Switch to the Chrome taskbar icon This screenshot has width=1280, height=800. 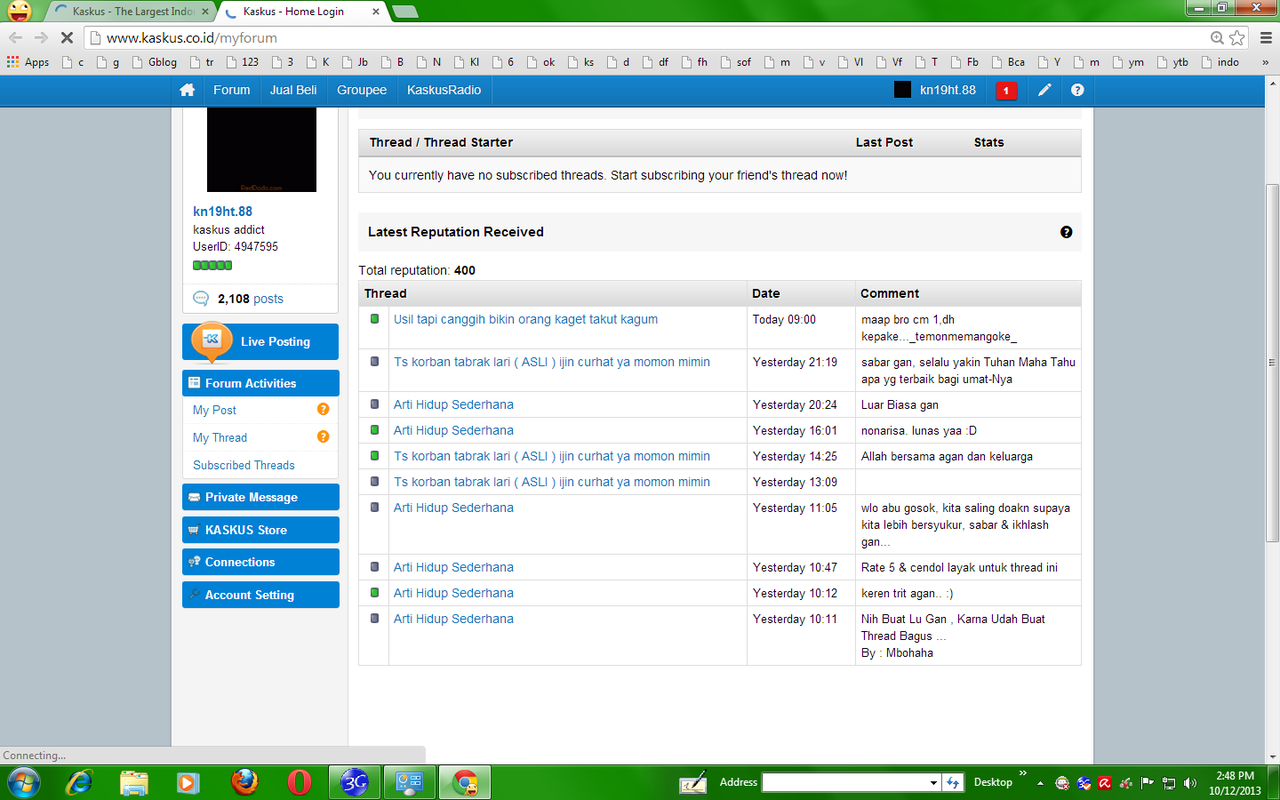(x=466, y=782)
